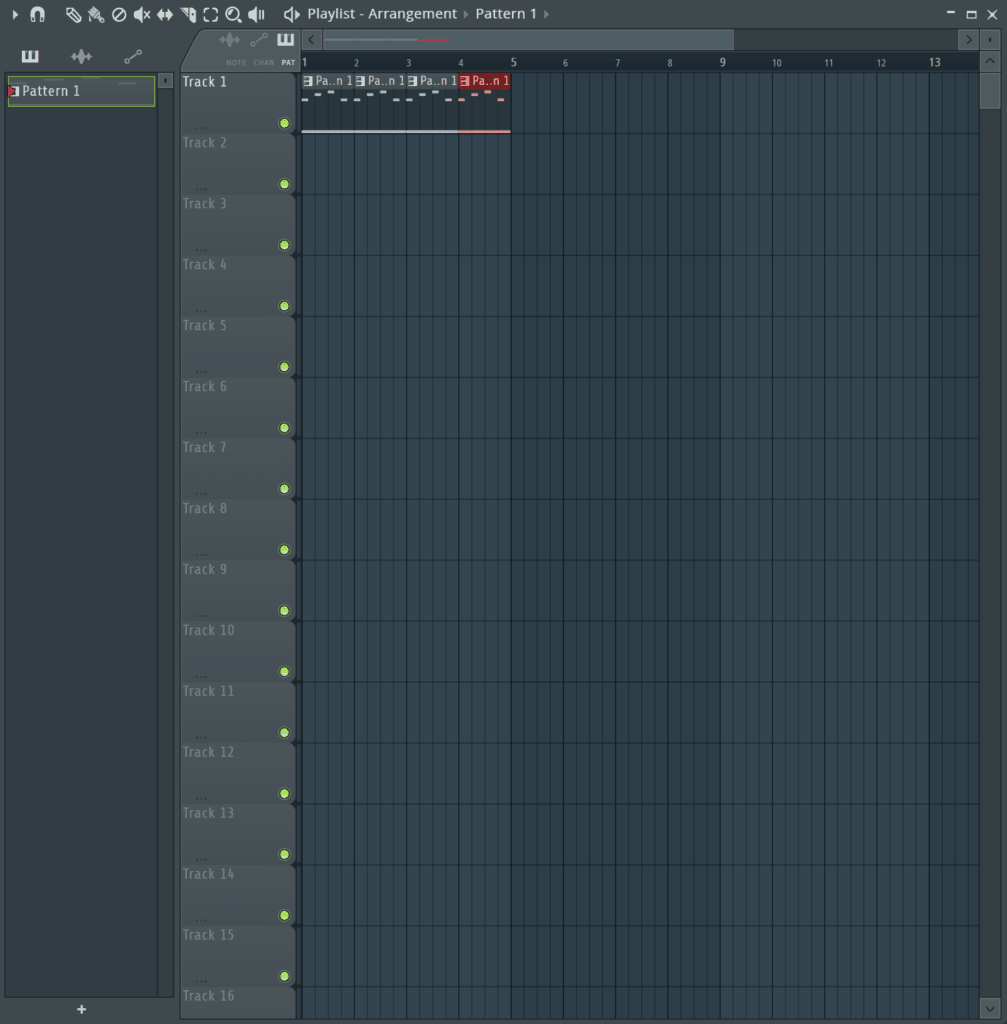Open the Arrangement breadcrumb menu
The width and height of the screenshot is (1007, 1024).
coord(412,14)
